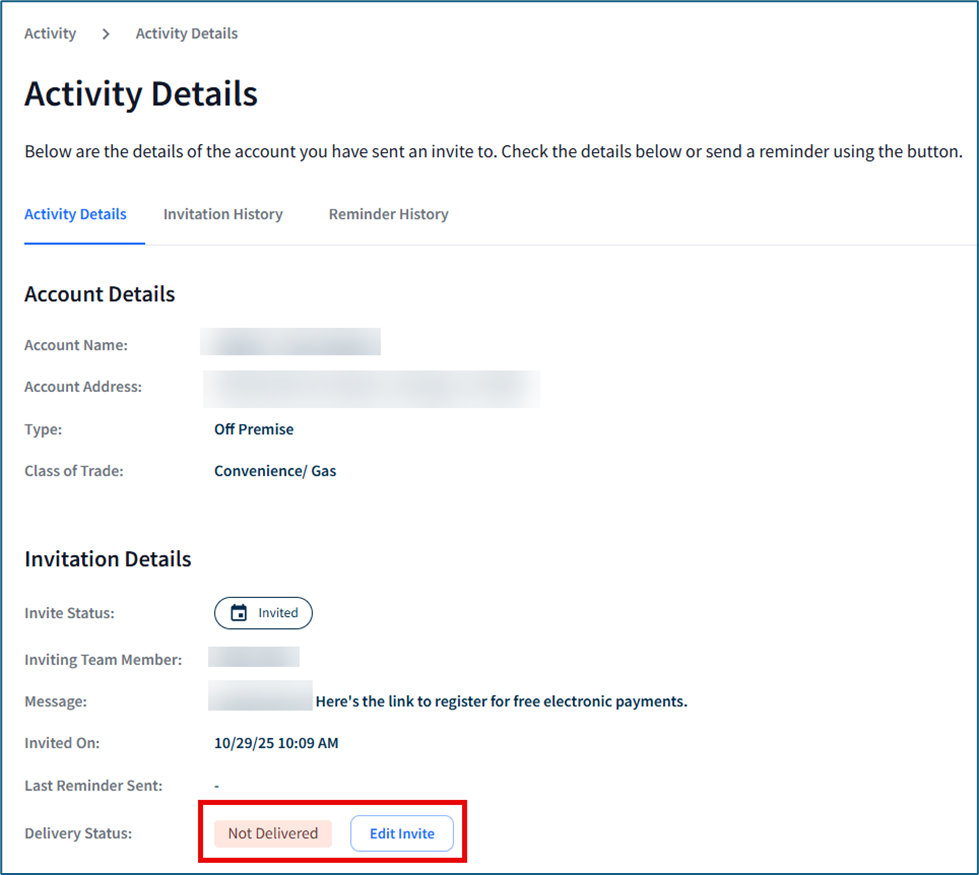The image size is (979, 875).
Task: Click the invited date 10/29/25 10:09 AM
Action: (276, 743)
